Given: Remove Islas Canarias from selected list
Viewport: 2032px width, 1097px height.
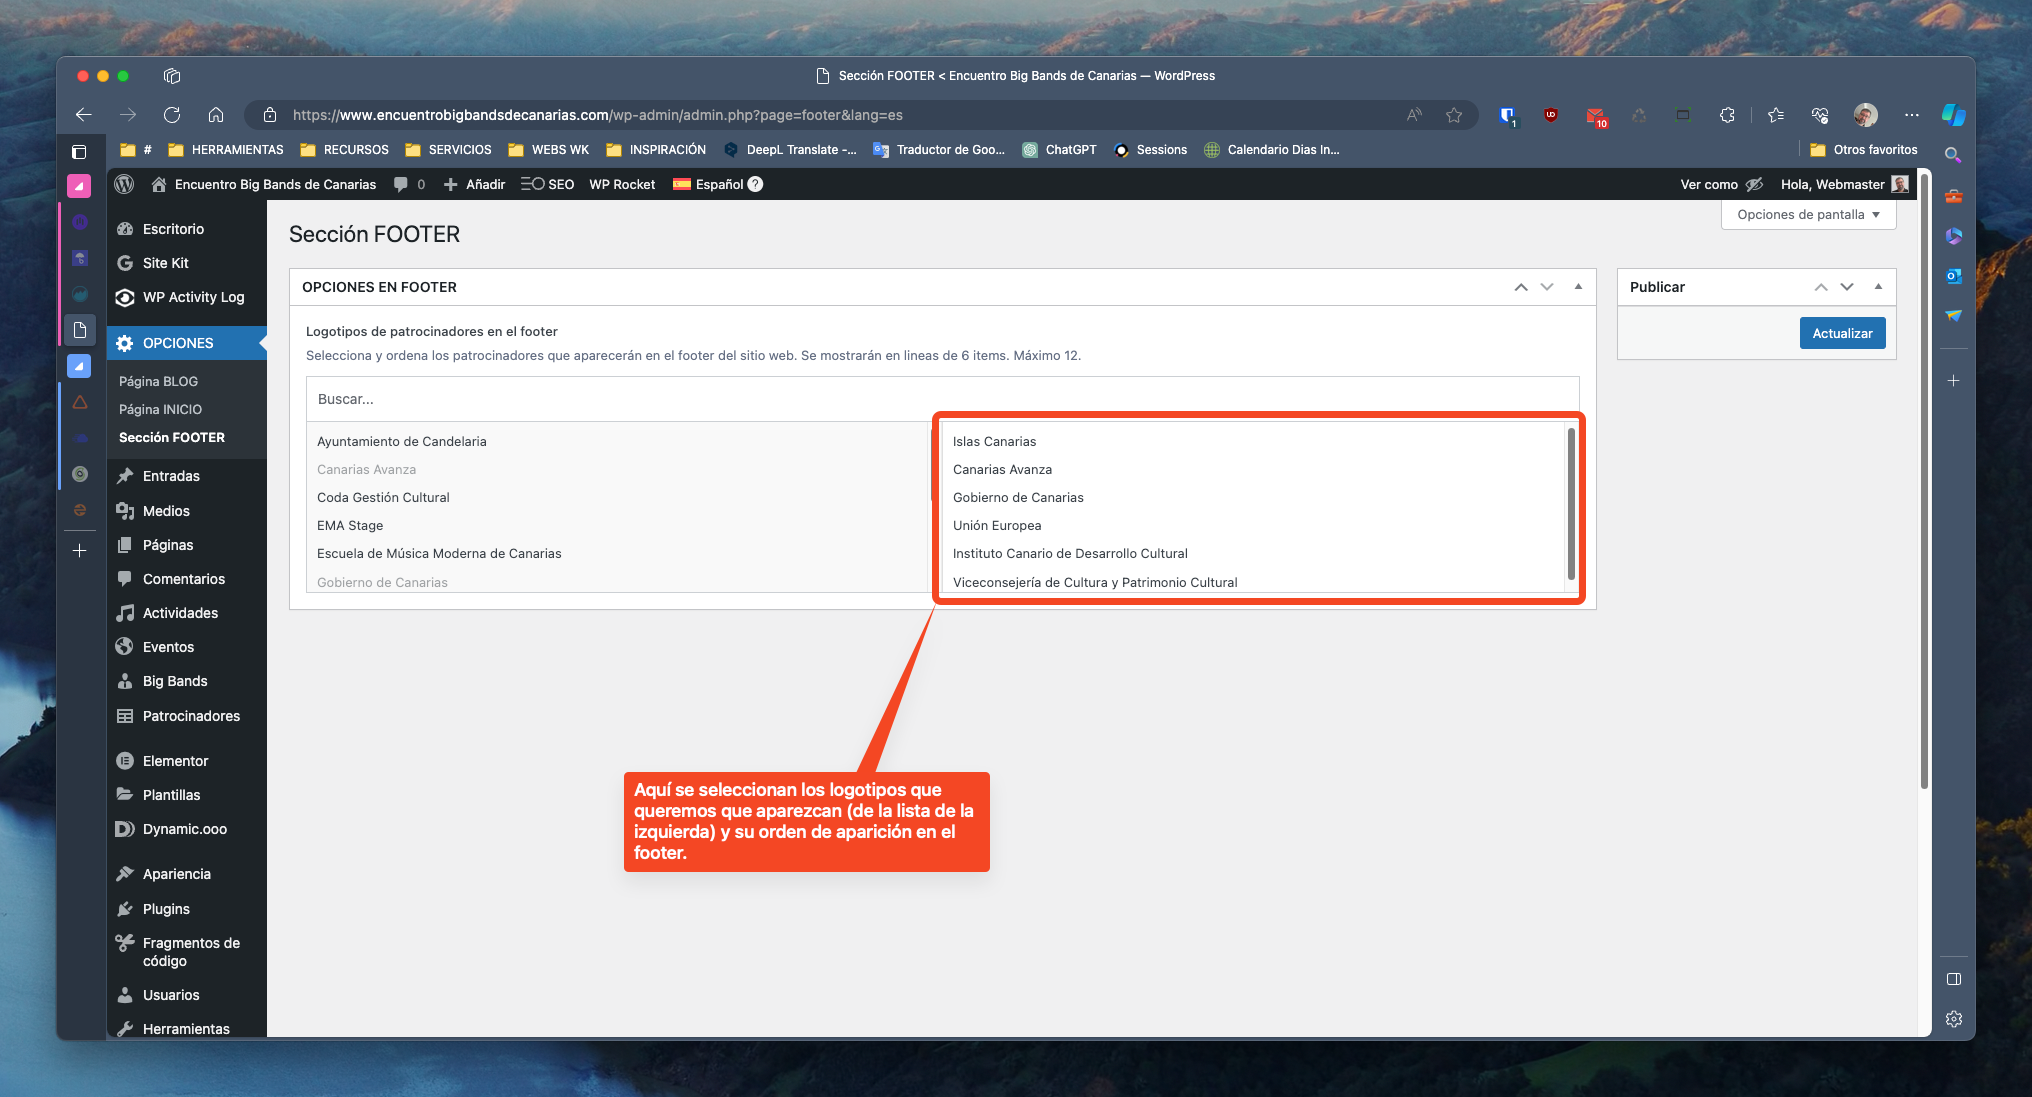Looking at the screenshot, I should (x=994, y=441).
